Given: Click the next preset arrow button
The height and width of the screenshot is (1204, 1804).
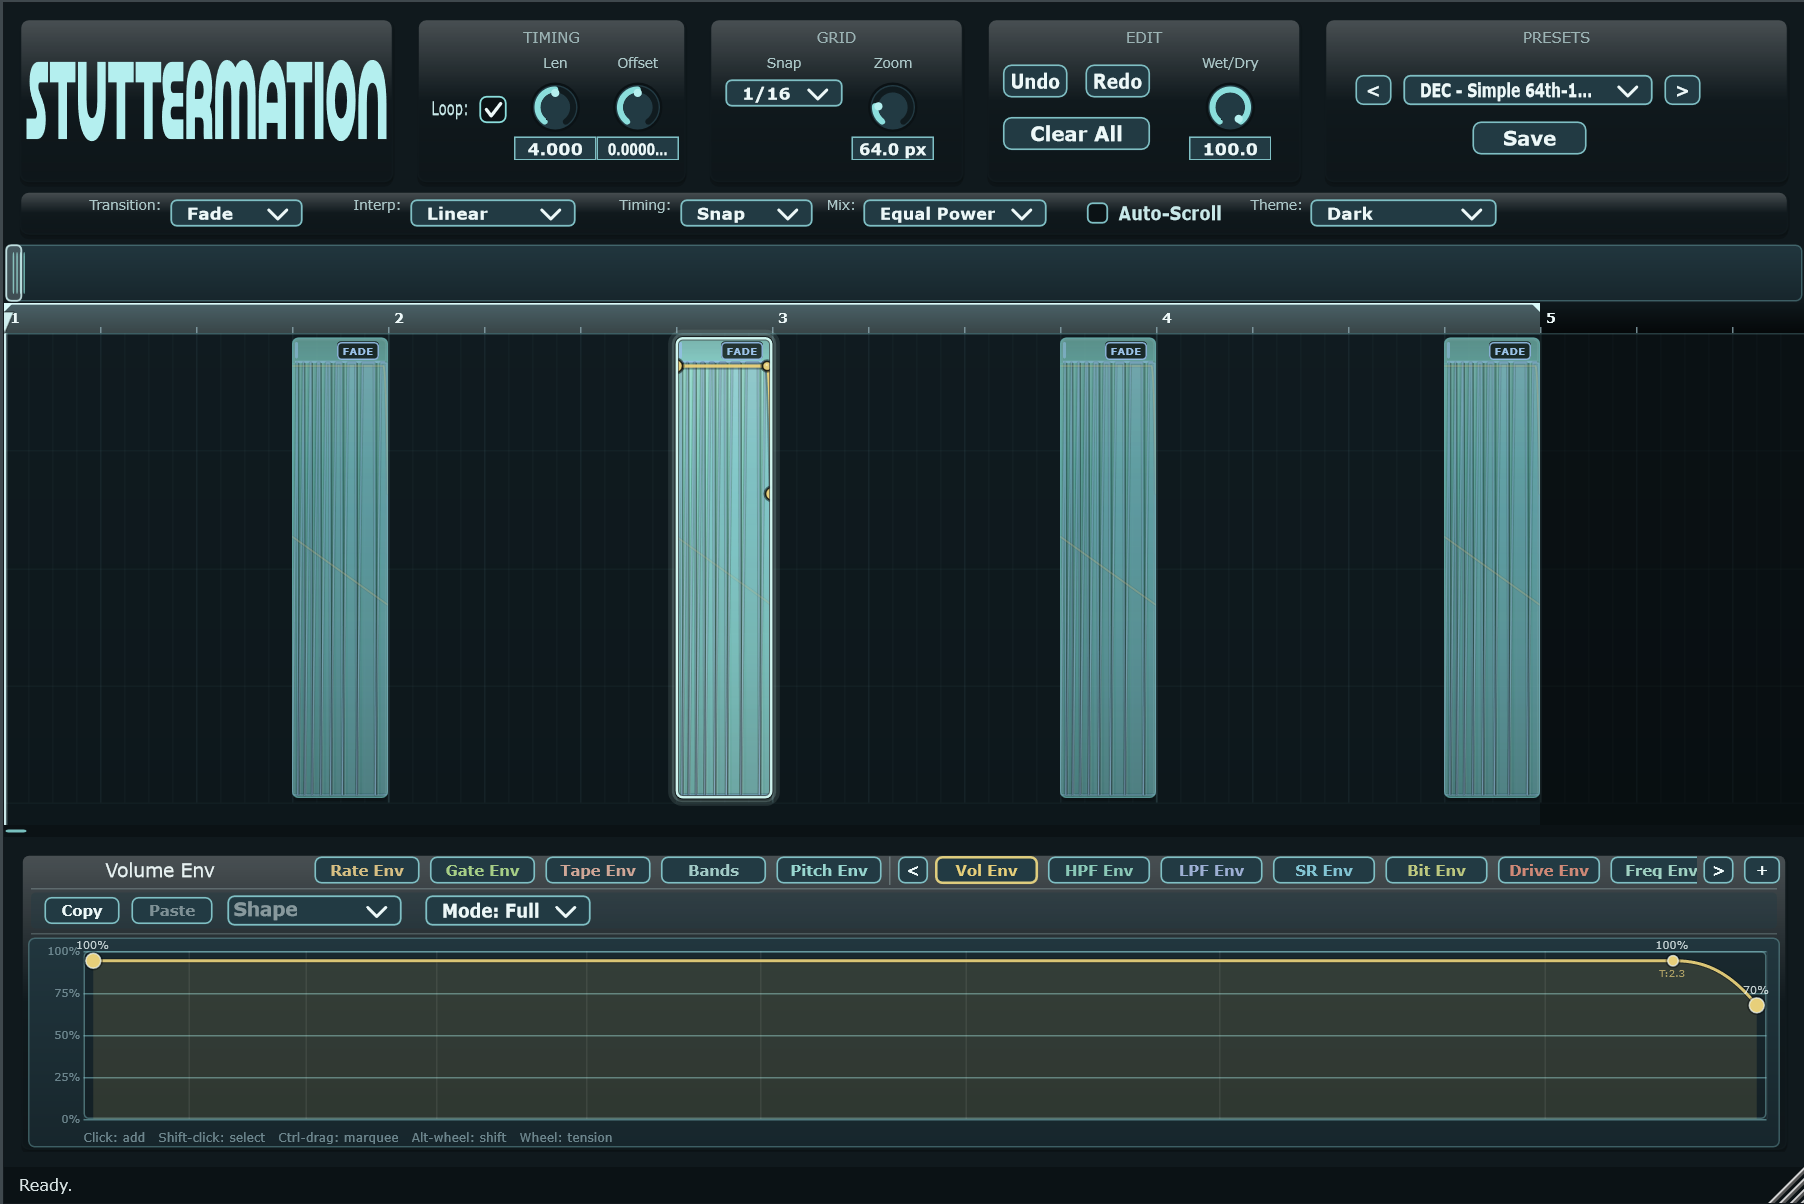Looking at the screenshot, I should [1682, 91].
